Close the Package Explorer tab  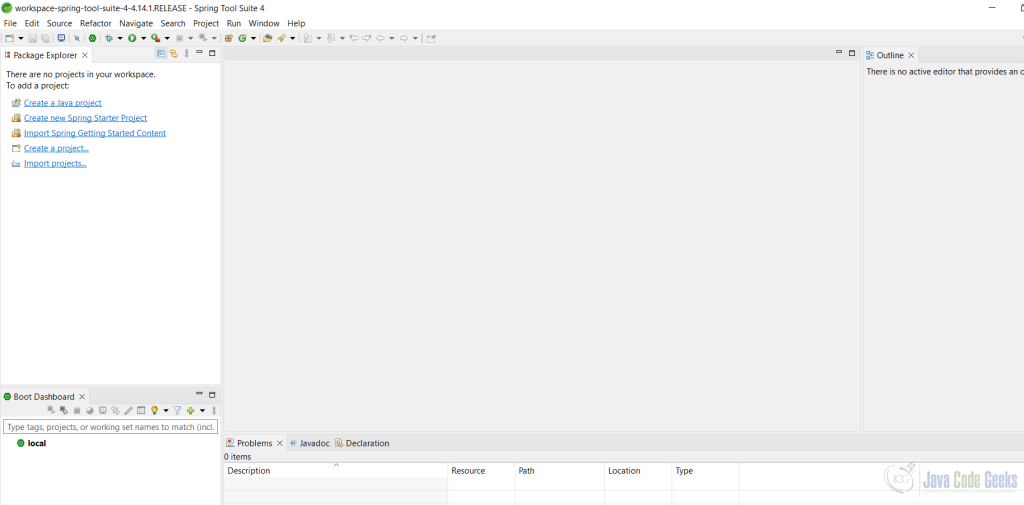(x=85, y=56)
